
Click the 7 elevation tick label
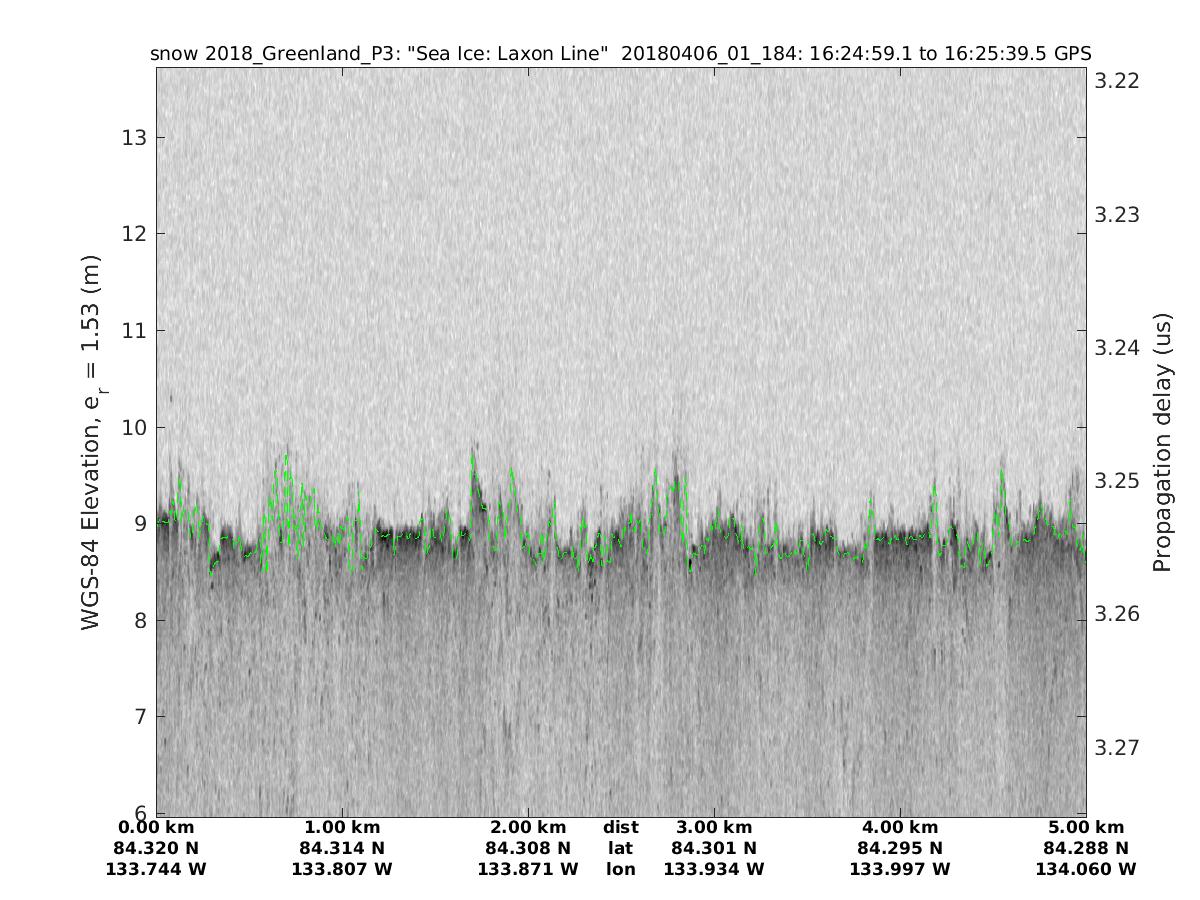(x=140, y=716)
